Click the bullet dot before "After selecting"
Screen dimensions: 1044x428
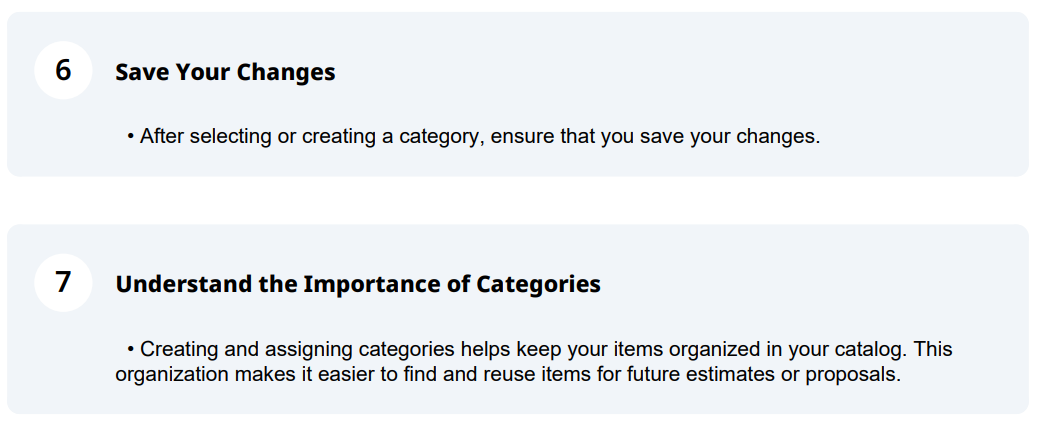click(130, 136)
